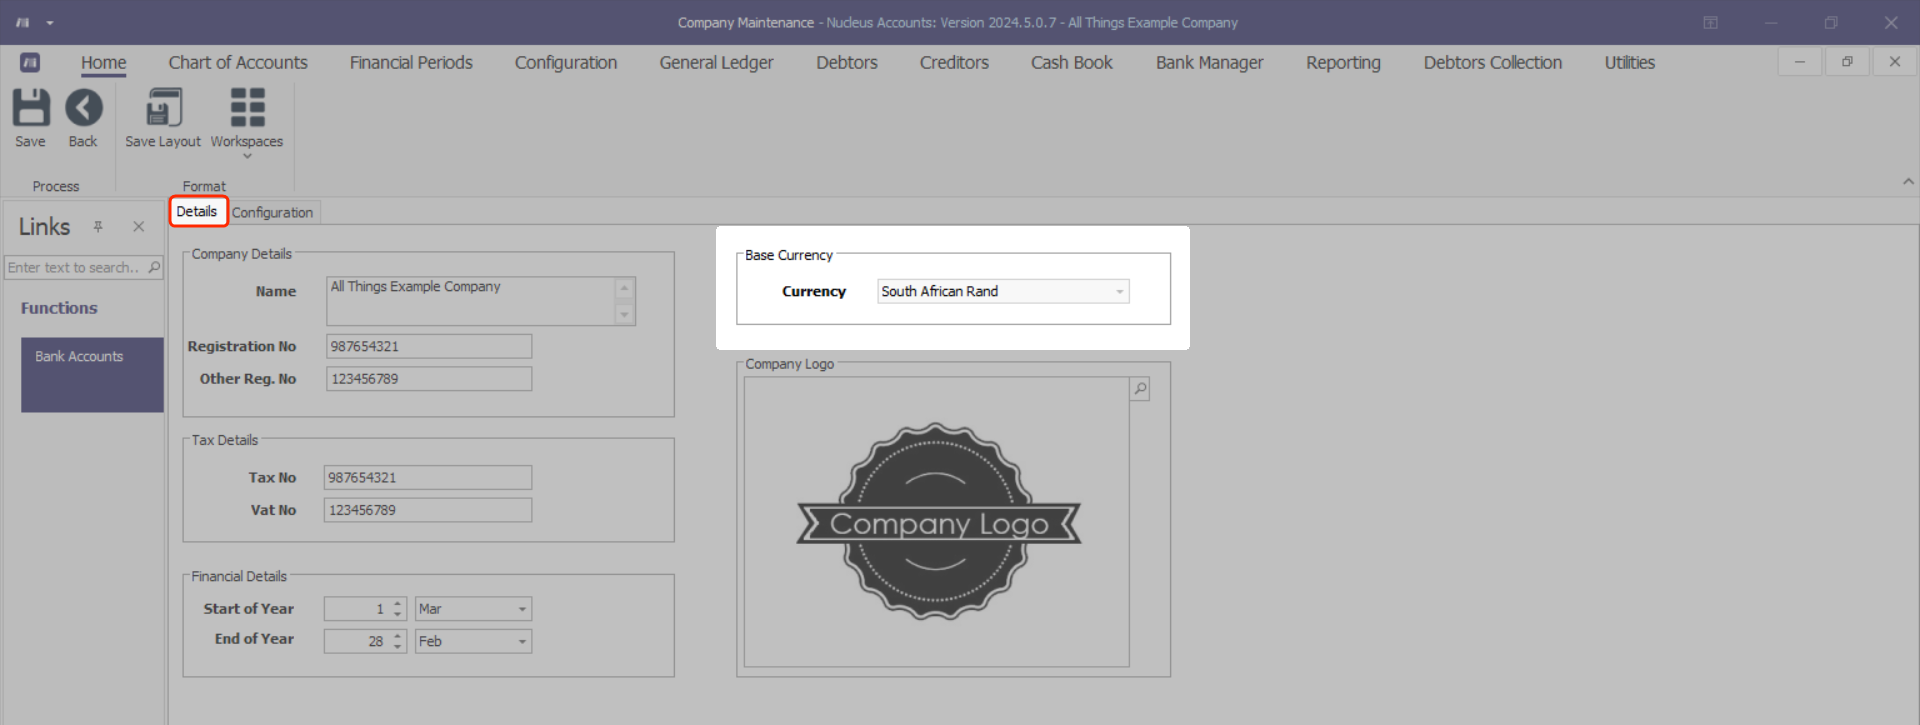
Task: Decrease the Start of Year day
Action: (x=398, y=614)
